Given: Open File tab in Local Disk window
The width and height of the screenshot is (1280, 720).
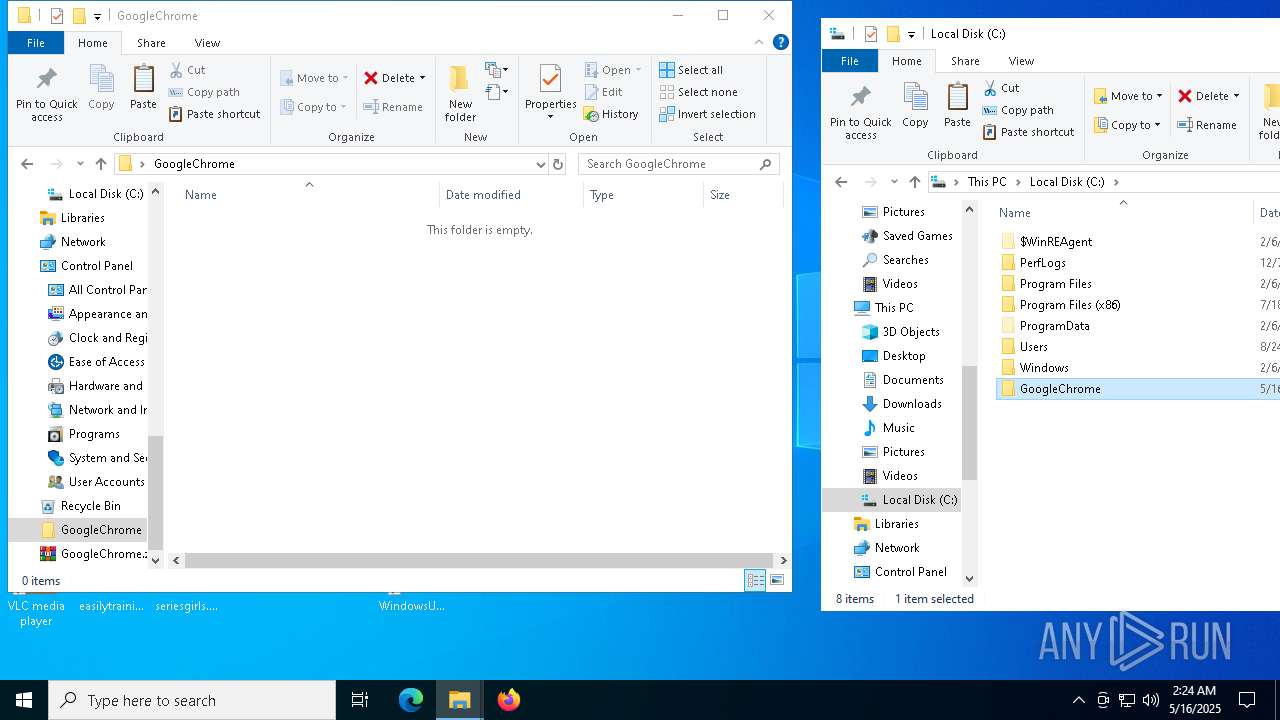Looking at the screenshot, I should point(849,61).
